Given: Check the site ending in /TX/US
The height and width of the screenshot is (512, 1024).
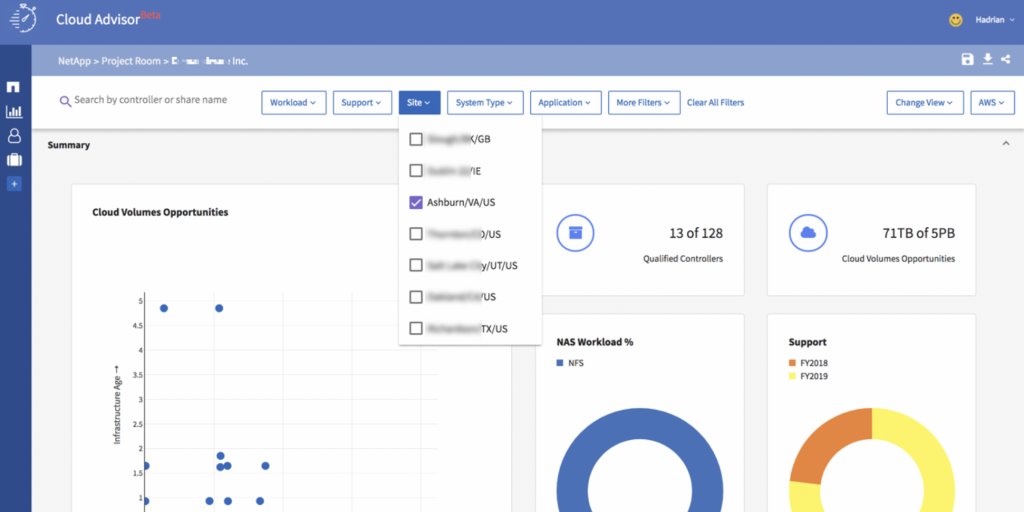Looking at the screenshot, I should click(416, 328).
